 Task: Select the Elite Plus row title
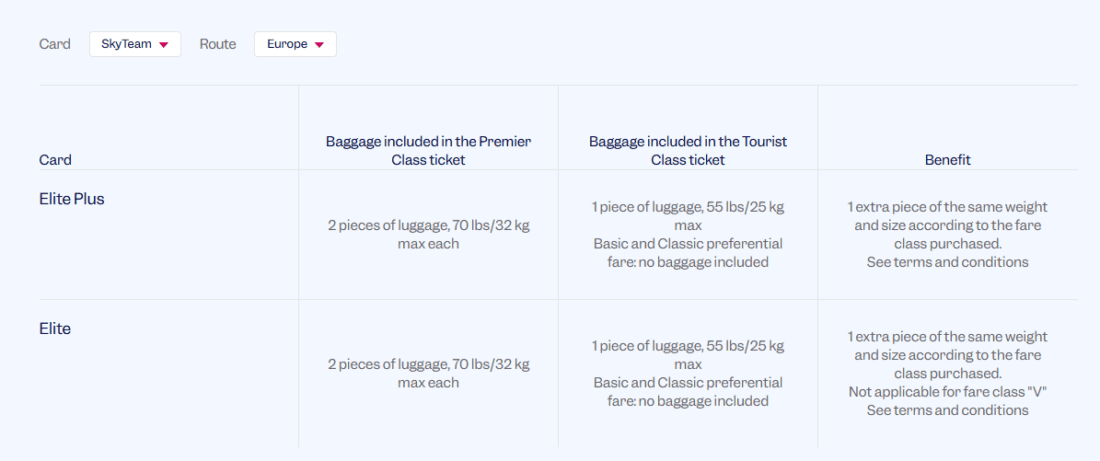pyautogui.click(x=72, y=199)
